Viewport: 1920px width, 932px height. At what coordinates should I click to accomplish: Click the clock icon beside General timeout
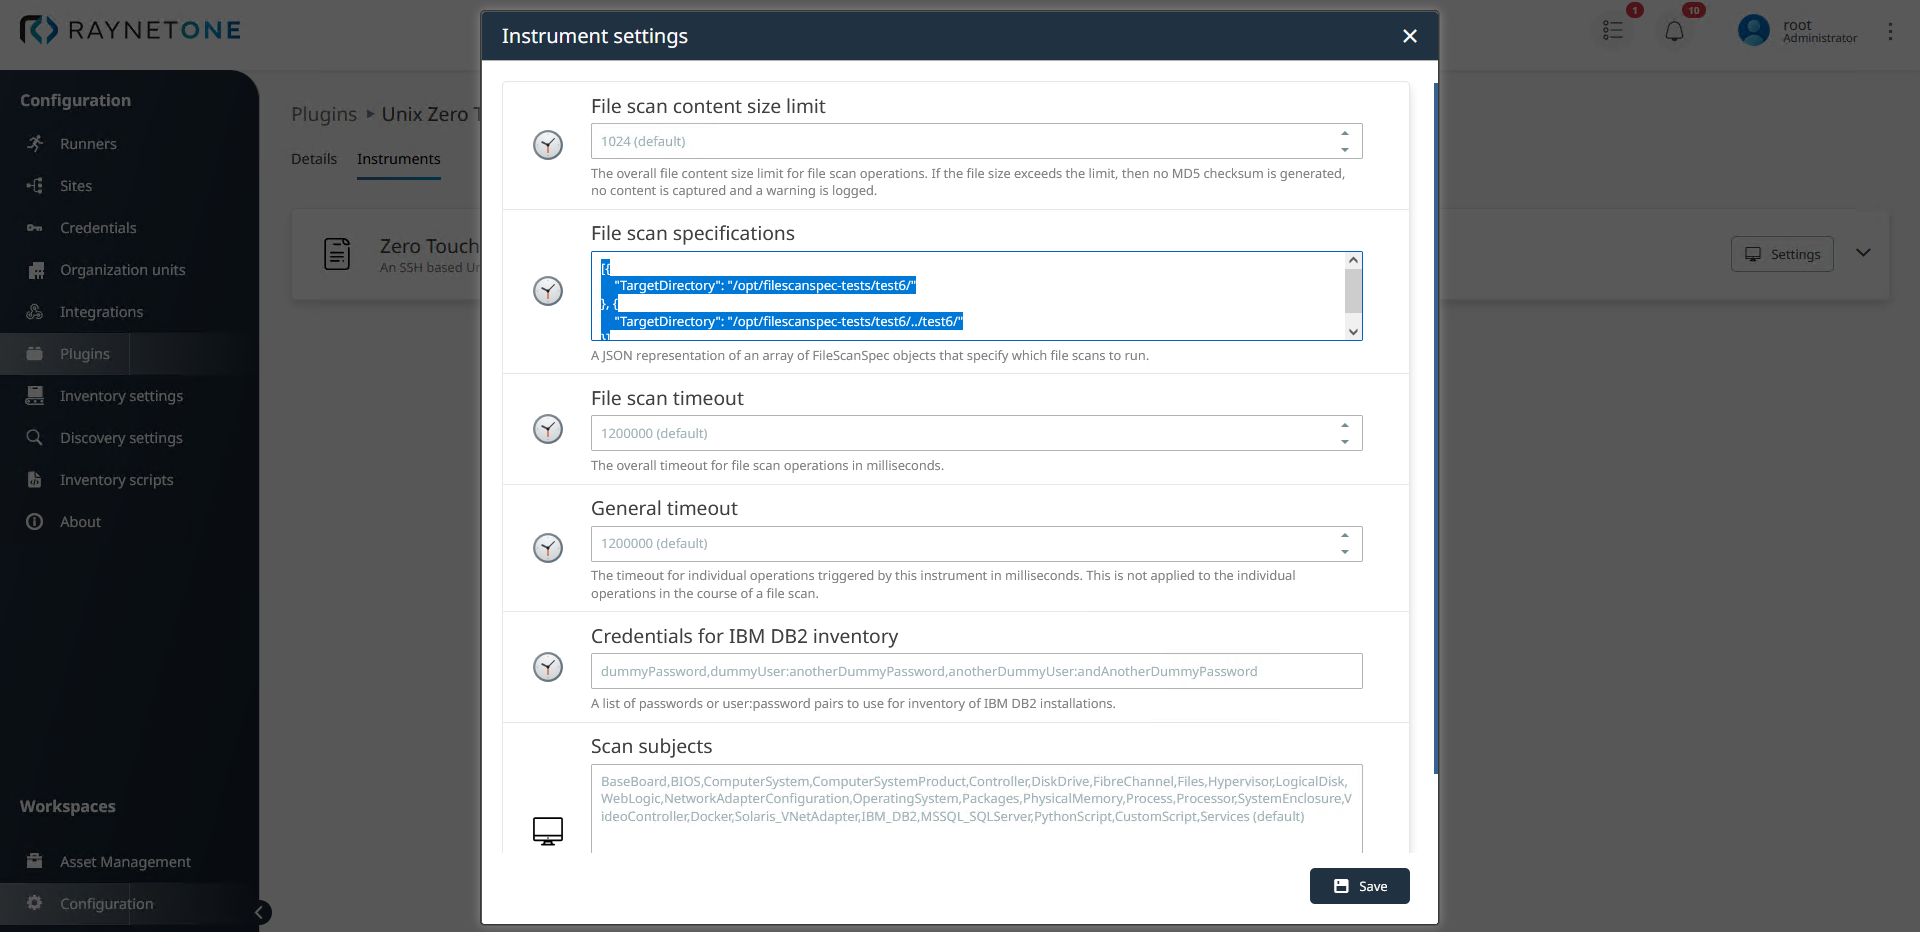coord(547,548)
